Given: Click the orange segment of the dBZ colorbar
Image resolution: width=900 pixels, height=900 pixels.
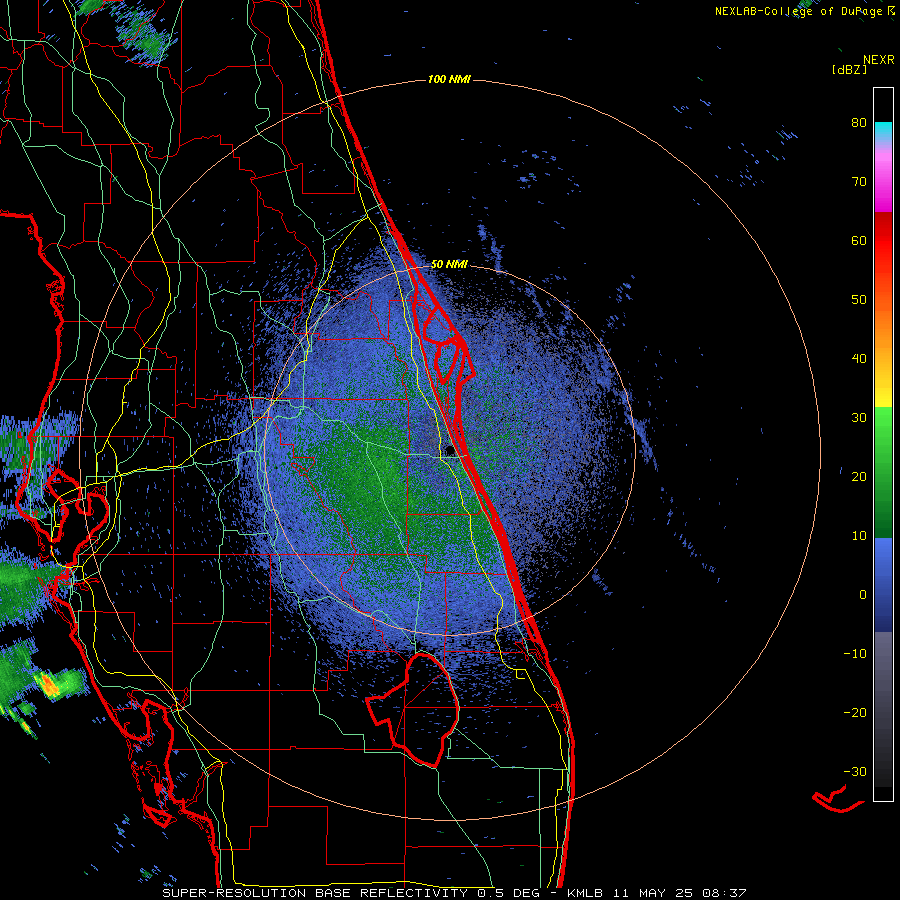Looking at the screenshot, I should [x=883, y=324].
